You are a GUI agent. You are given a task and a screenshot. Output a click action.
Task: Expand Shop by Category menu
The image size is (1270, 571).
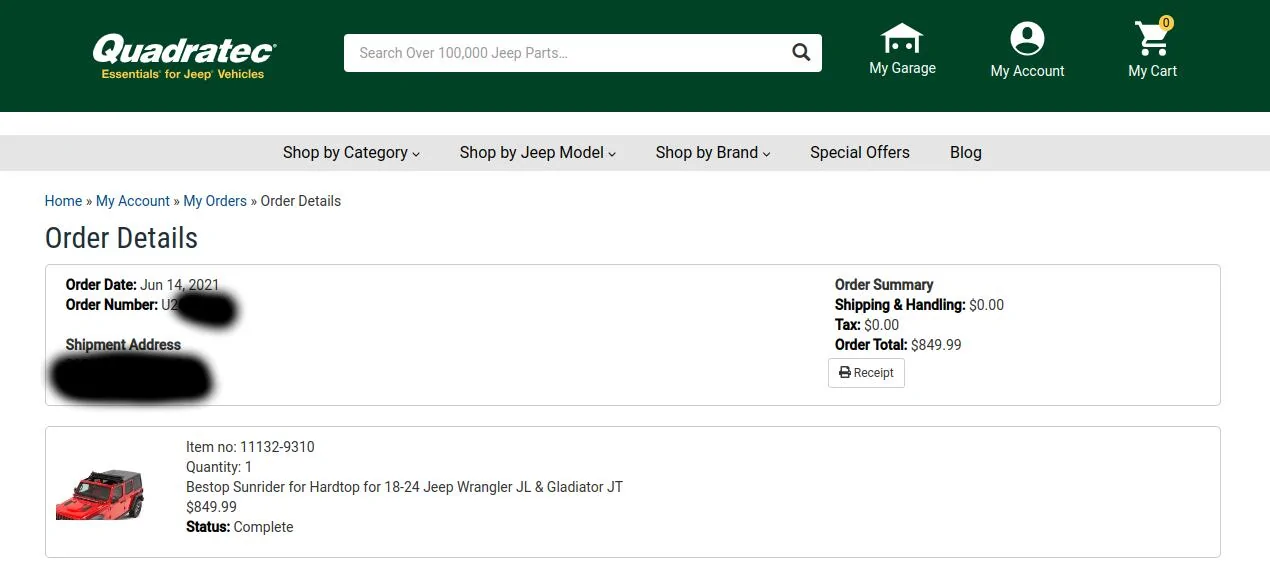tap(351, 153)
